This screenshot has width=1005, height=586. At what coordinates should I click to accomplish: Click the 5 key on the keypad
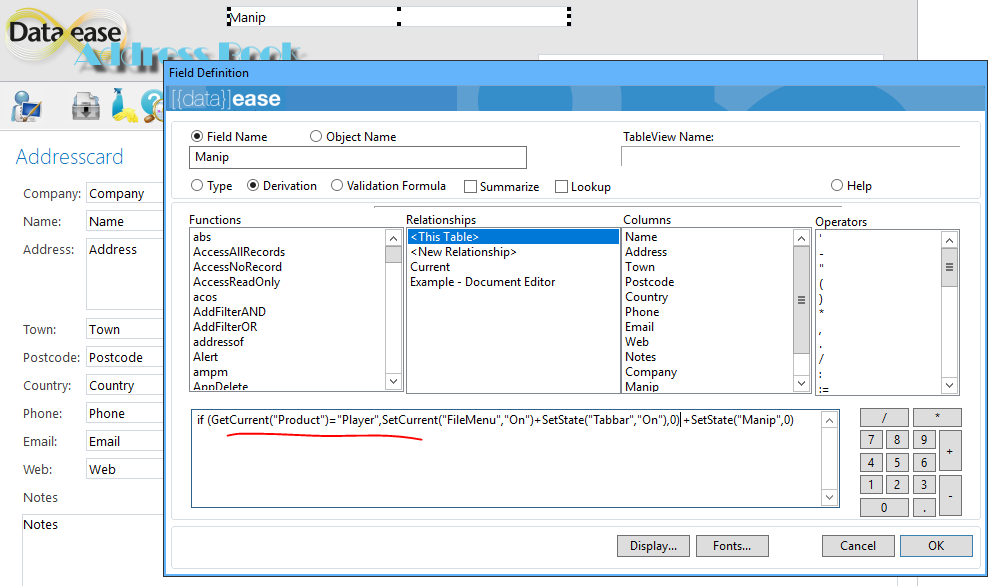click(897, 462)
